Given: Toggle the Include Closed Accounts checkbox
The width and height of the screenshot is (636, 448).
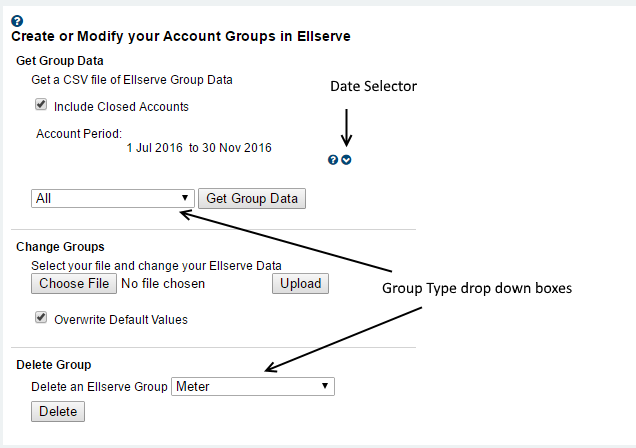Looking at the screenshot, I should click(x=41, y=105).
